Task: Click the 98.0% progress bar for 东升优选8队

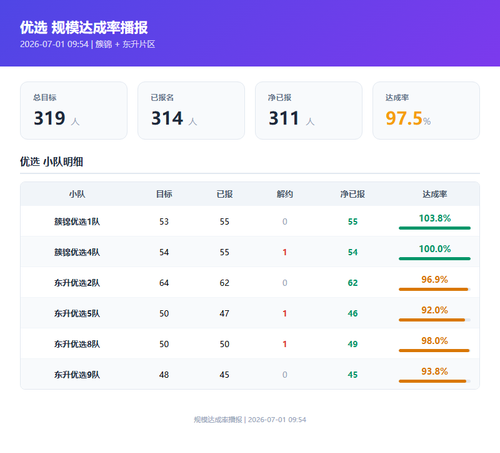Action: [x=435, y=351]
